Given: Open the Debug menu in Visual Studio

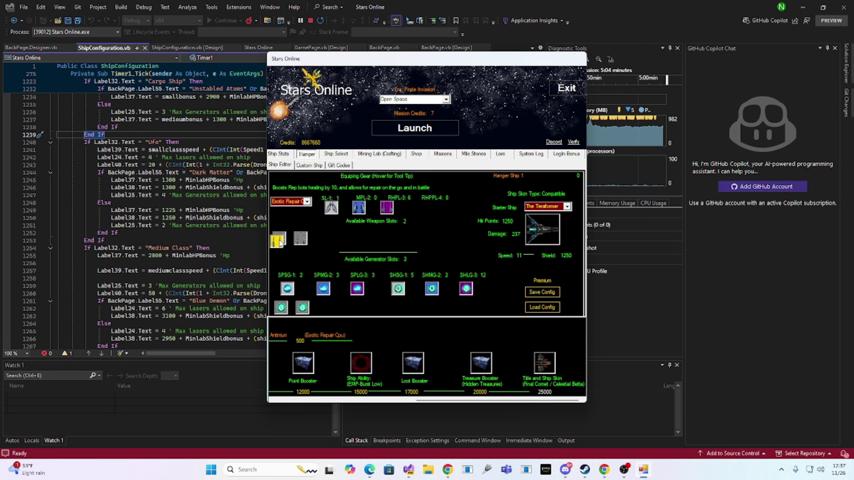Looking at the screenshot, I should (x=144, y=7).
